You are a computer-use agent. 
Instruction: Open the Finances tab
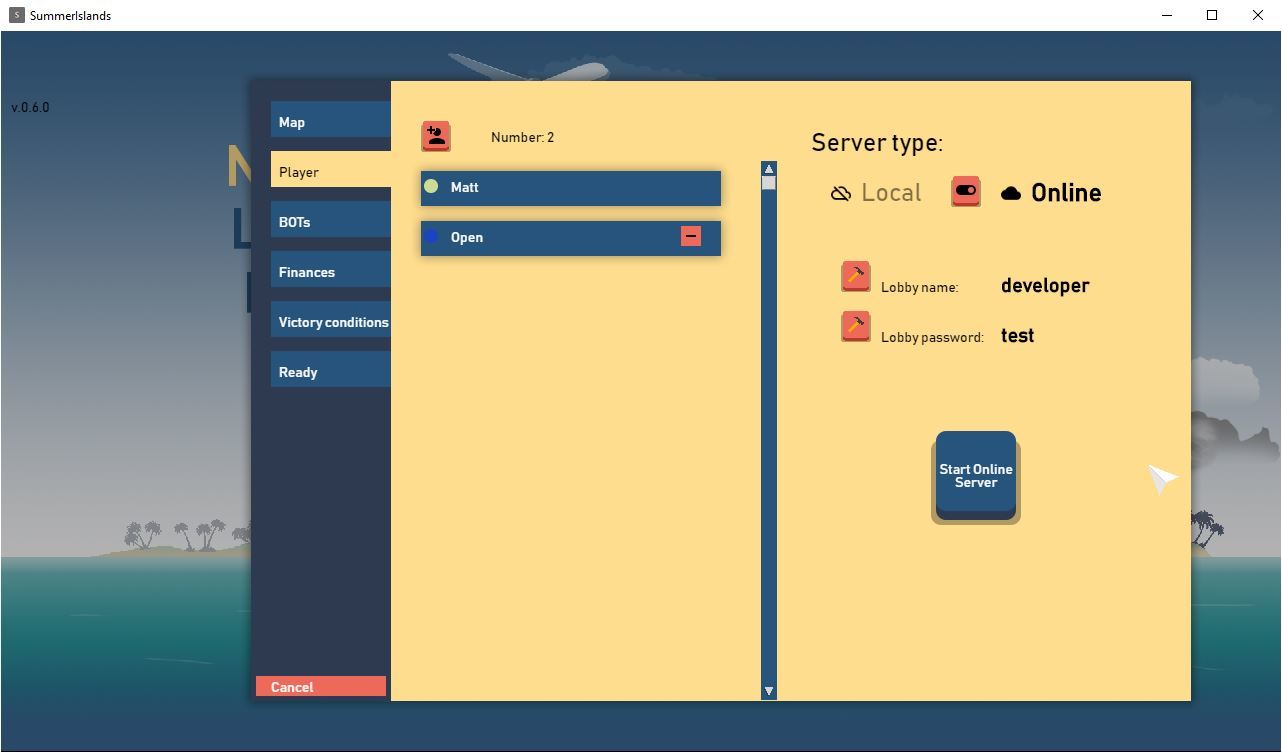click(330, 272)
